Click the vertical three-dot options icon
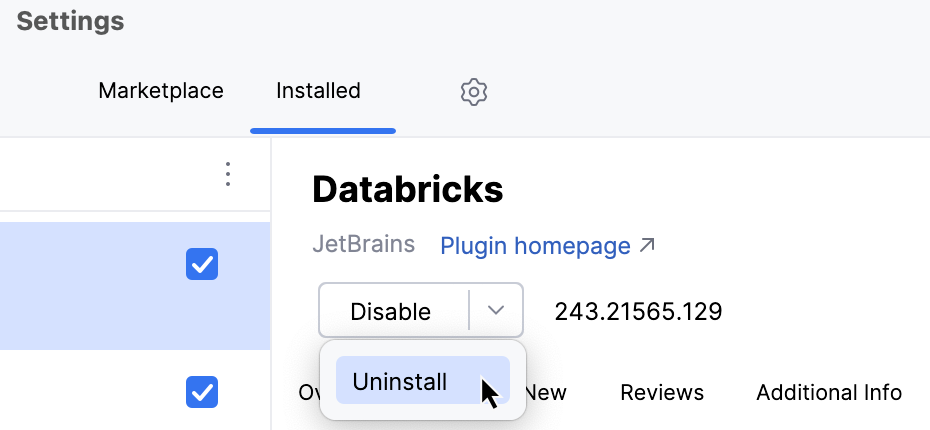Screen dimensions: 930x430 click(228, 175)
